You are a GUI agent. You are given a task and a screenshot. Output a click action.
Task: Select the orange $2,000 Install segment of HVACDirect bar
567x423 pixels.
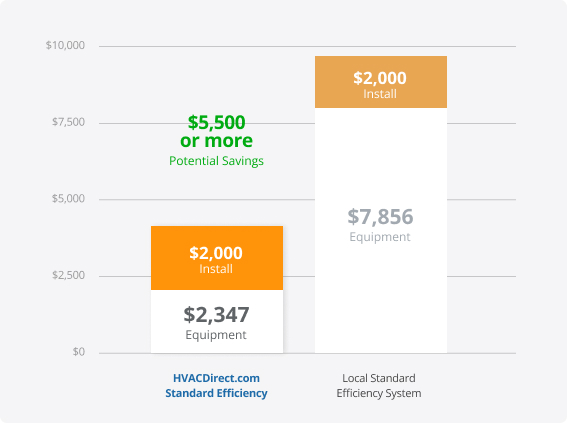coord(217,258)
